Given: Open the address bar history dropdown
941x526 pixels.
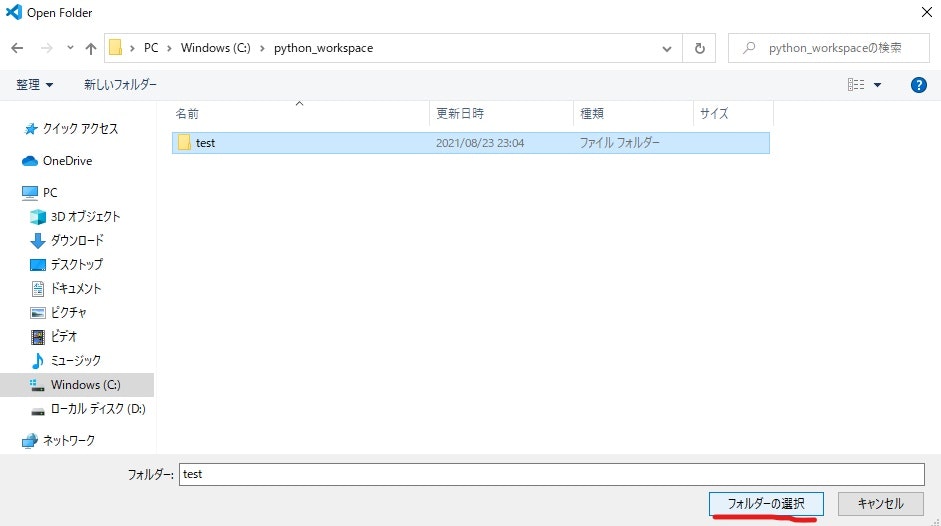Looking at the screenshot, I should pos(667,49).
